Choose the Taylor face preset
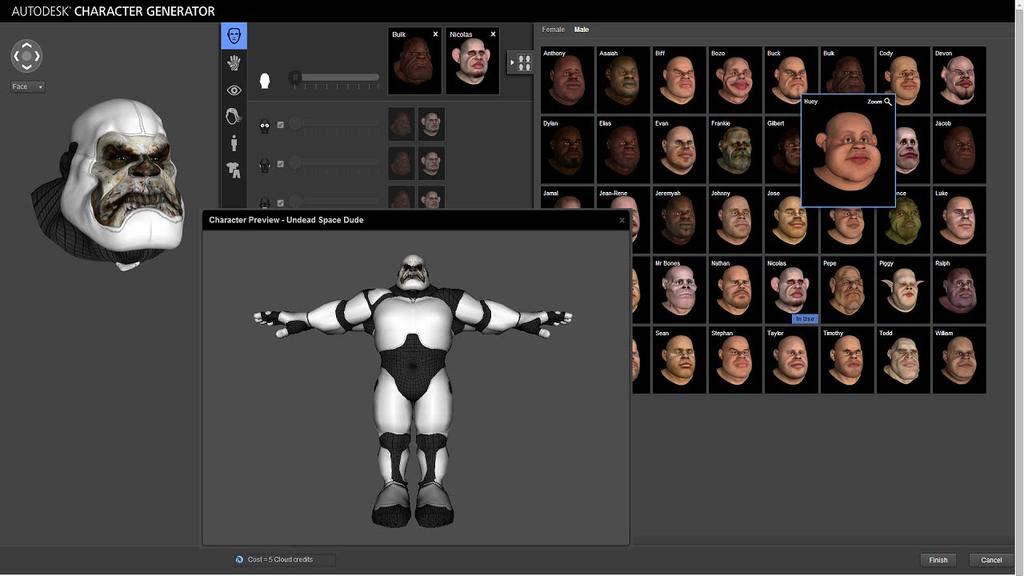 click(x=791, y=359)
